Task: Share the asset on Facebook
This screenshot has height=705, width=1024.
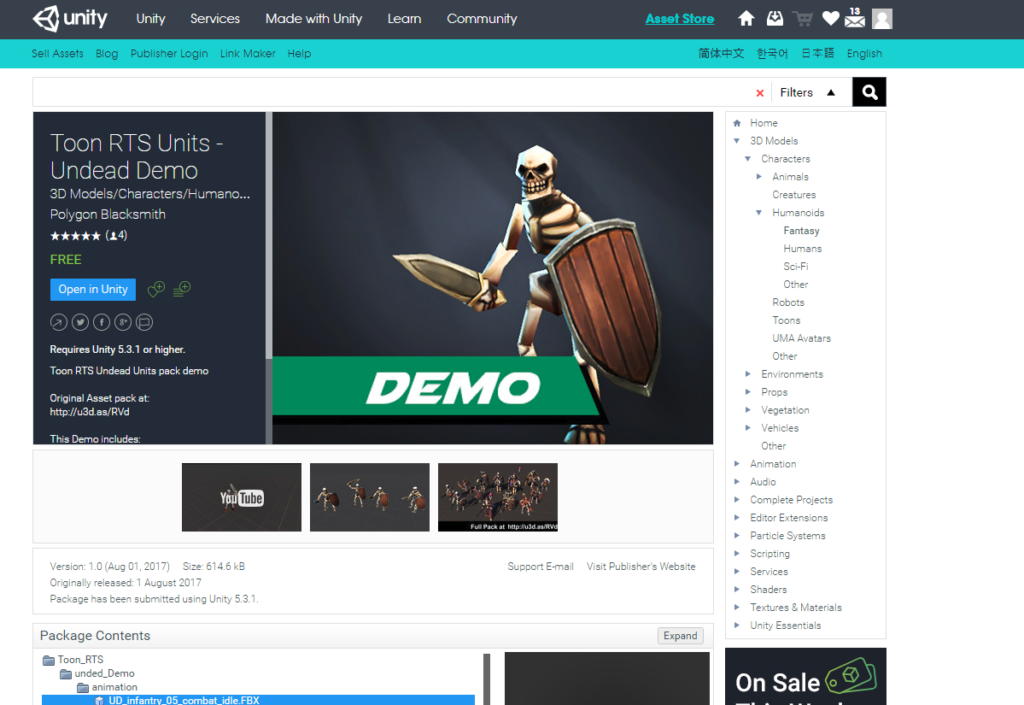Action: tap(101, 322)
